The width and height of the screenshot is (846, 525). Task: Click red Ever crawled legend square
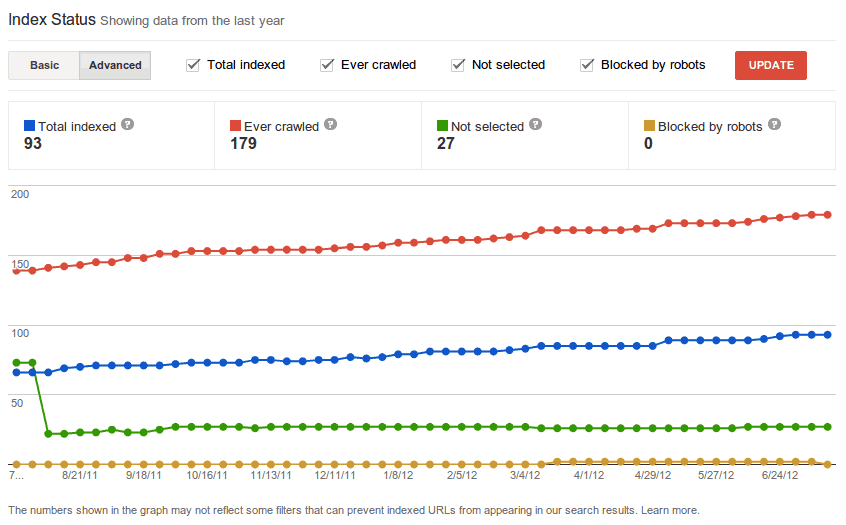click(235, 126)
